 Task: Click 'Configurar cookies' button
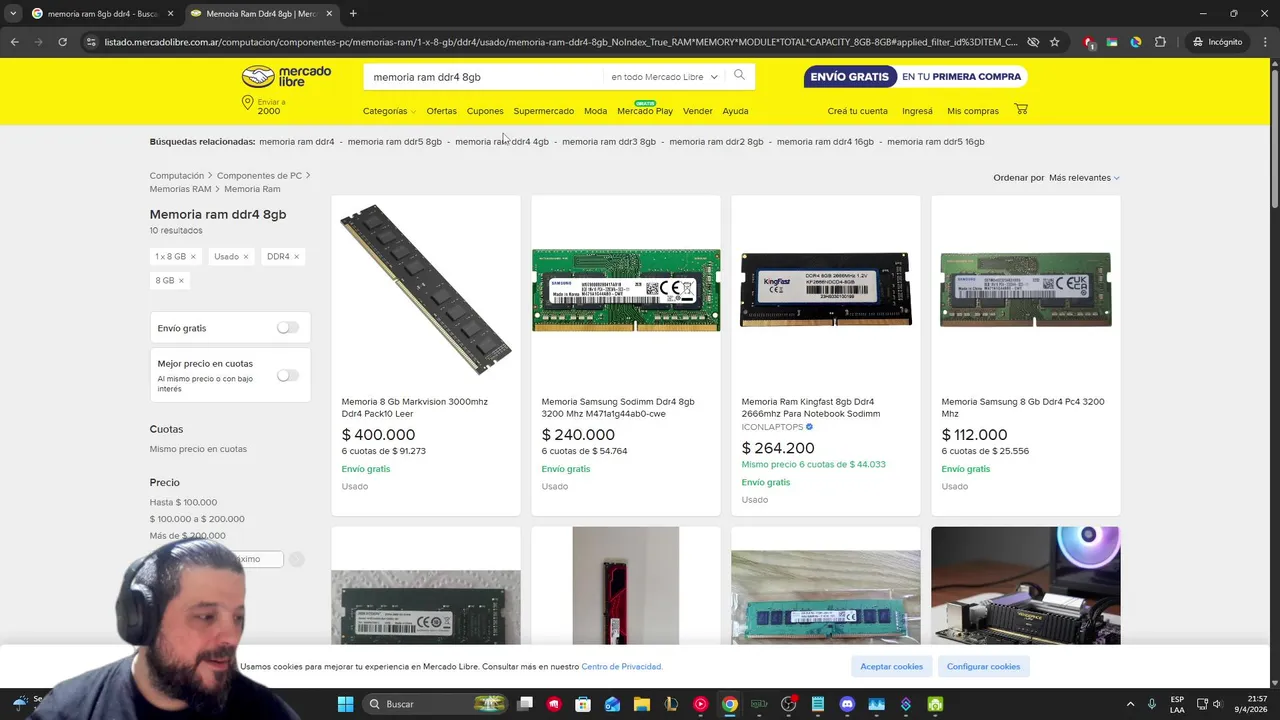pyautogui.click(x=984, y=666)
